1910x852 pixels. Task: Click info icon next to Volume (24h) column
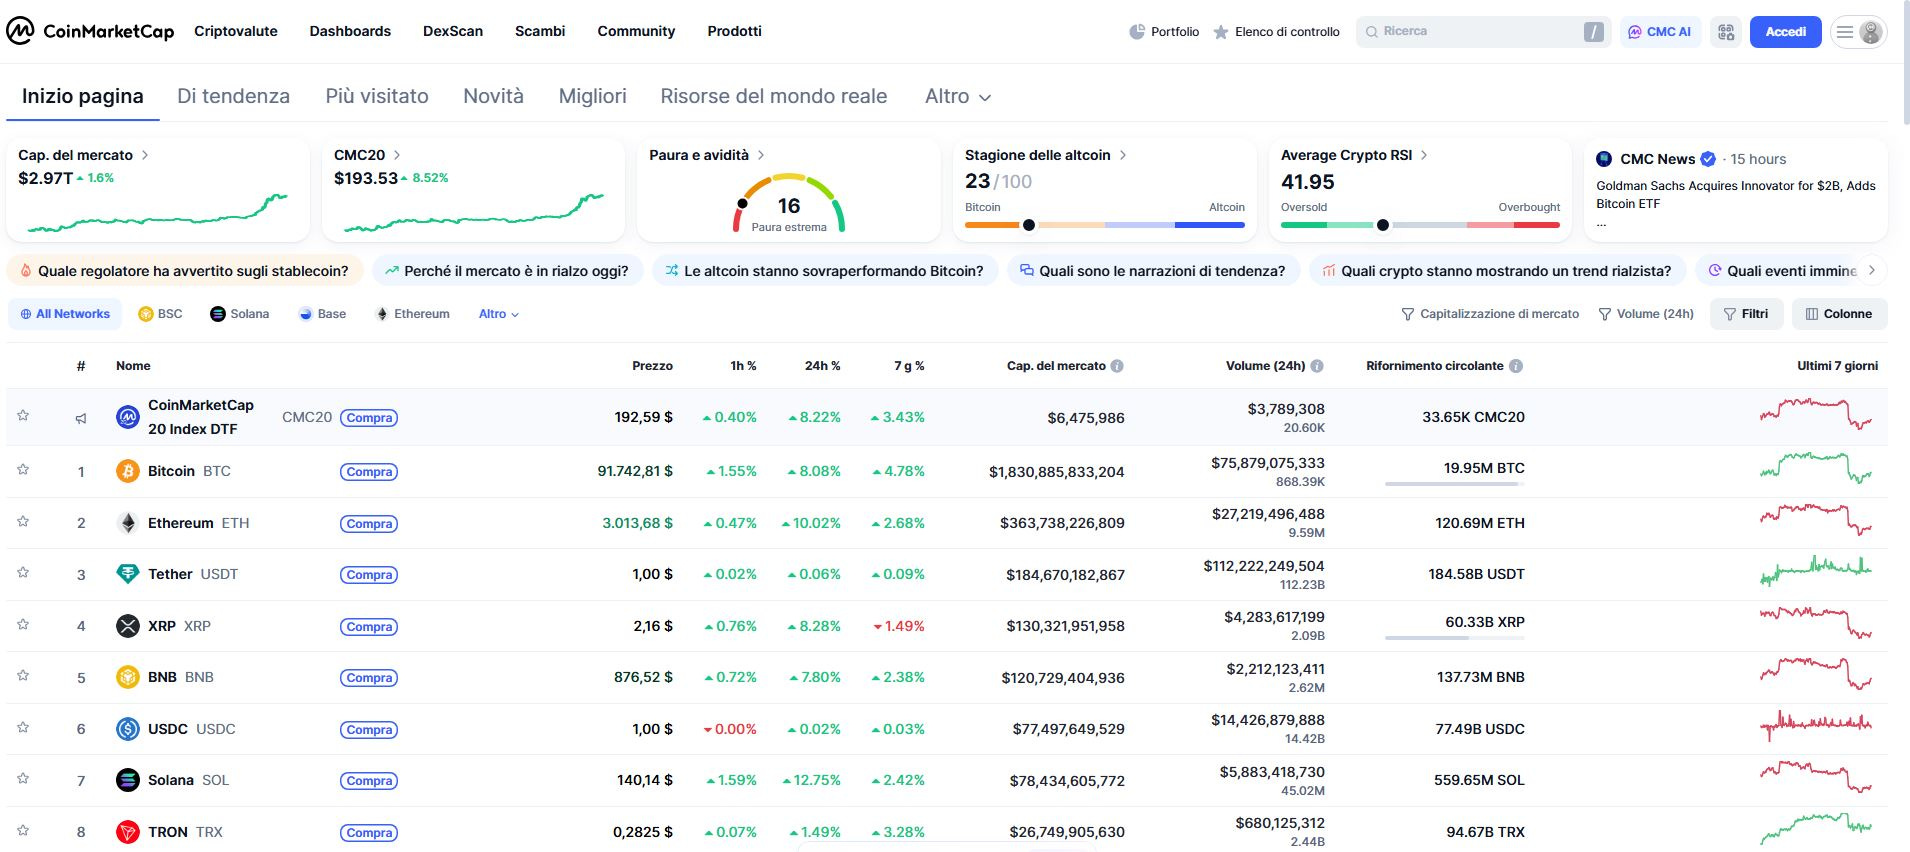(1317, 366)
